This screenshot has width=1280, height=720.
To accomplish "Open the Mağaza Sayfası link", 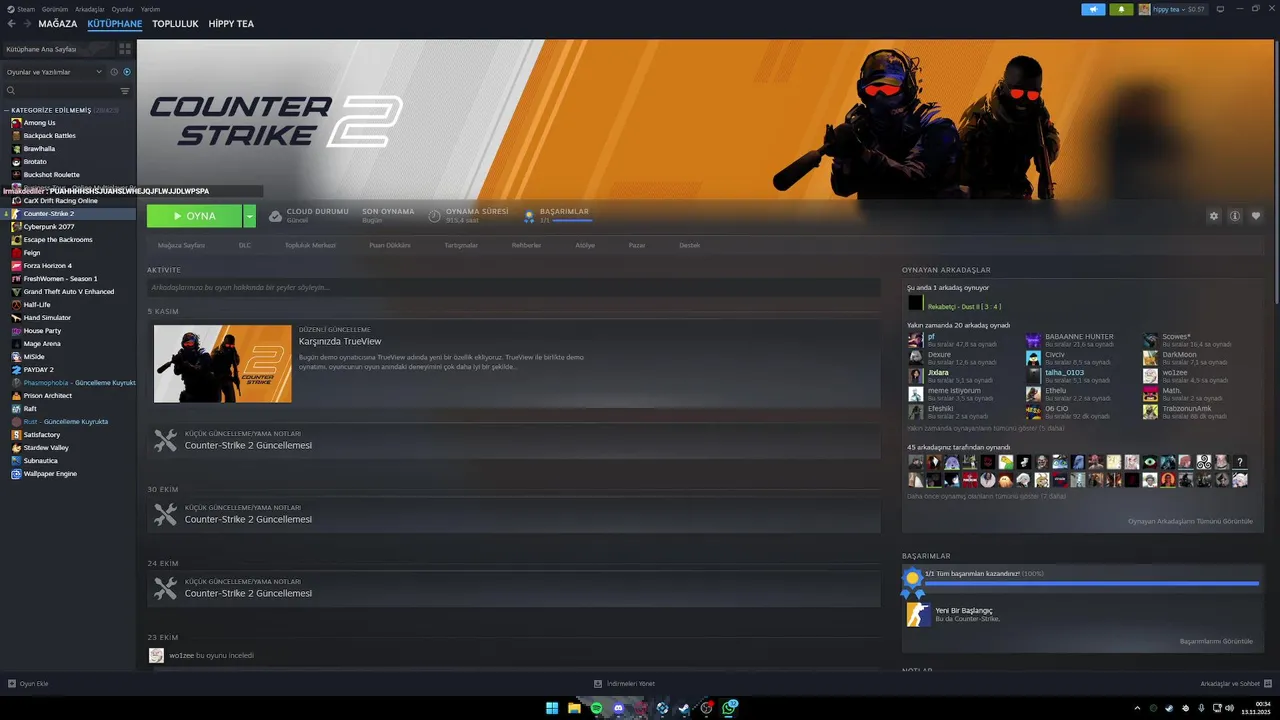I will (x=181, y=245).
